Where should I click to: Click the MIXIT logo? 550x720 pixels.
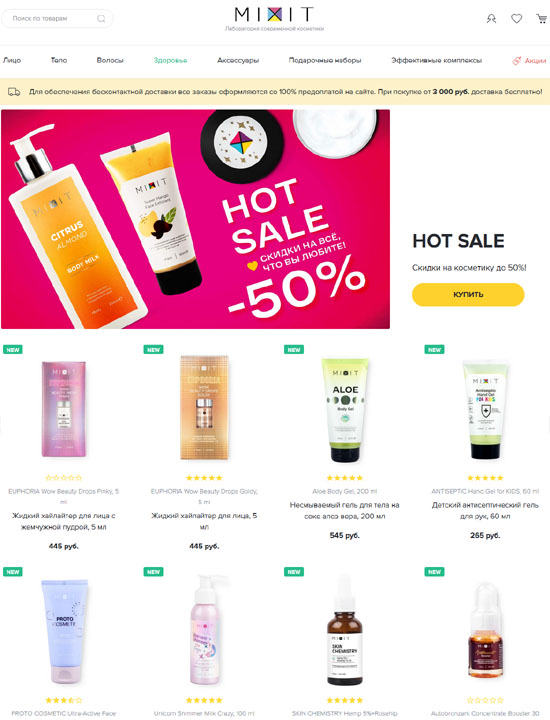pos(274,15)
